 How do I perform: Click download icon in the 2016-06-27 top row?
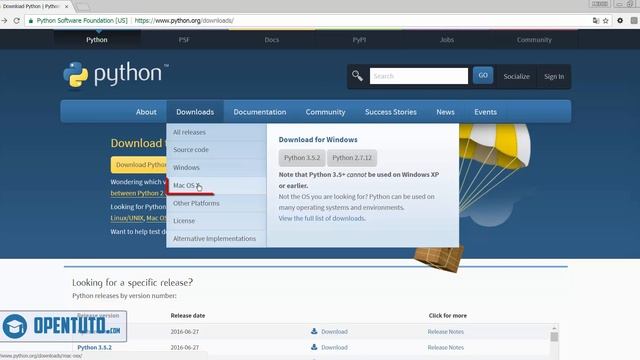(314, 331)
